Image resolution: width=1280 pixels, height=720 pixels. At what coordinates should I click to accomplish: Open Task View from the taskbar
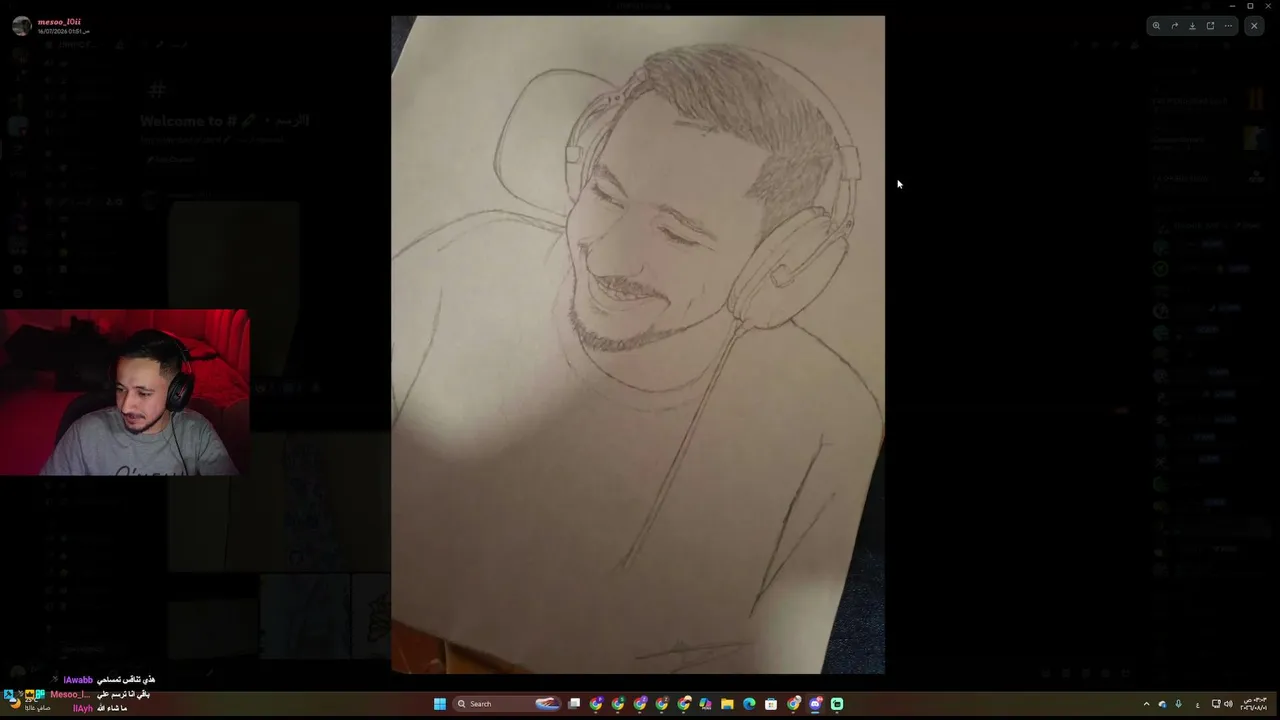pyautogui.click(x=575, y=704)
